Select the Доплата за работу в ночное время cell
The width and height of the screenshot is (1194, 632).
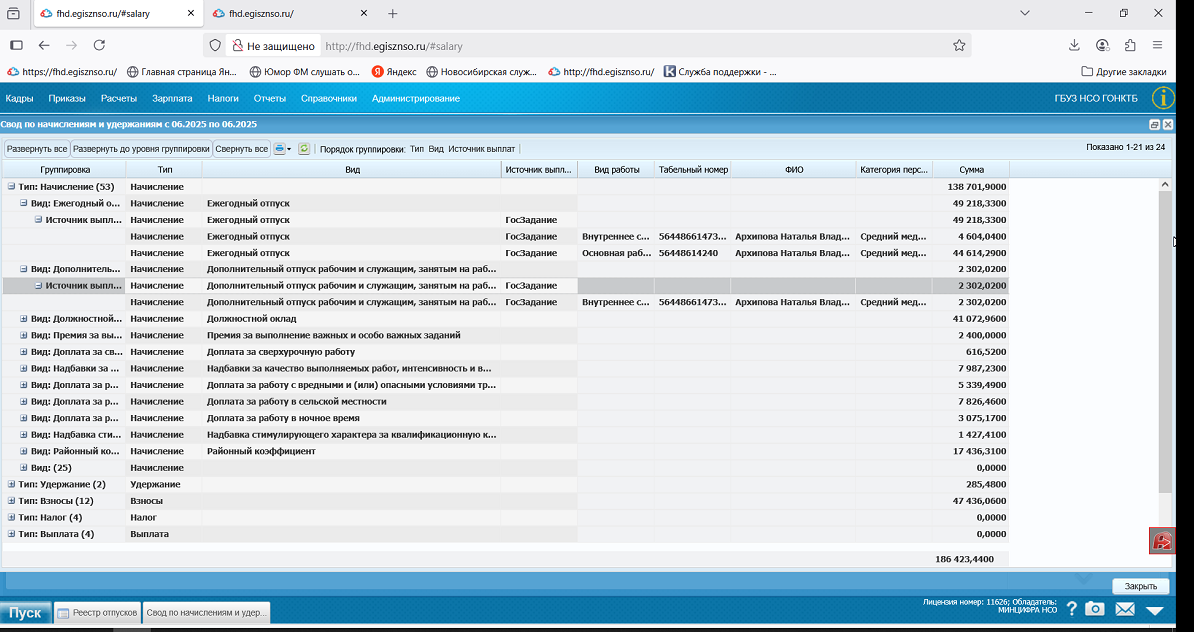click(x=352, y=418)
